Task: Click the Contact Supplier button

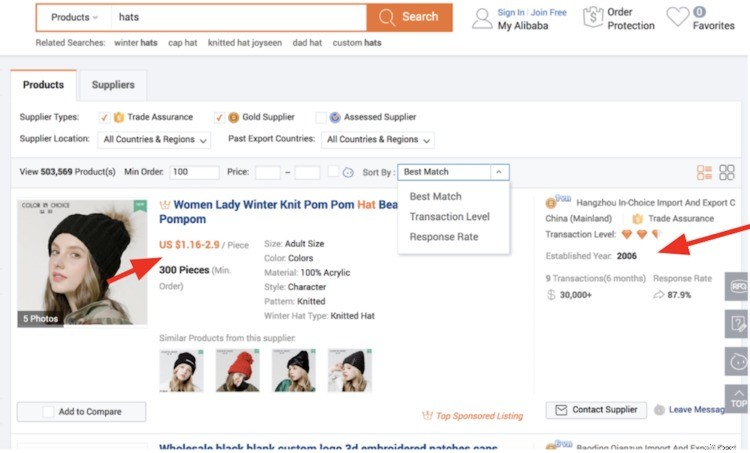Action: click(x=596, y=410)
